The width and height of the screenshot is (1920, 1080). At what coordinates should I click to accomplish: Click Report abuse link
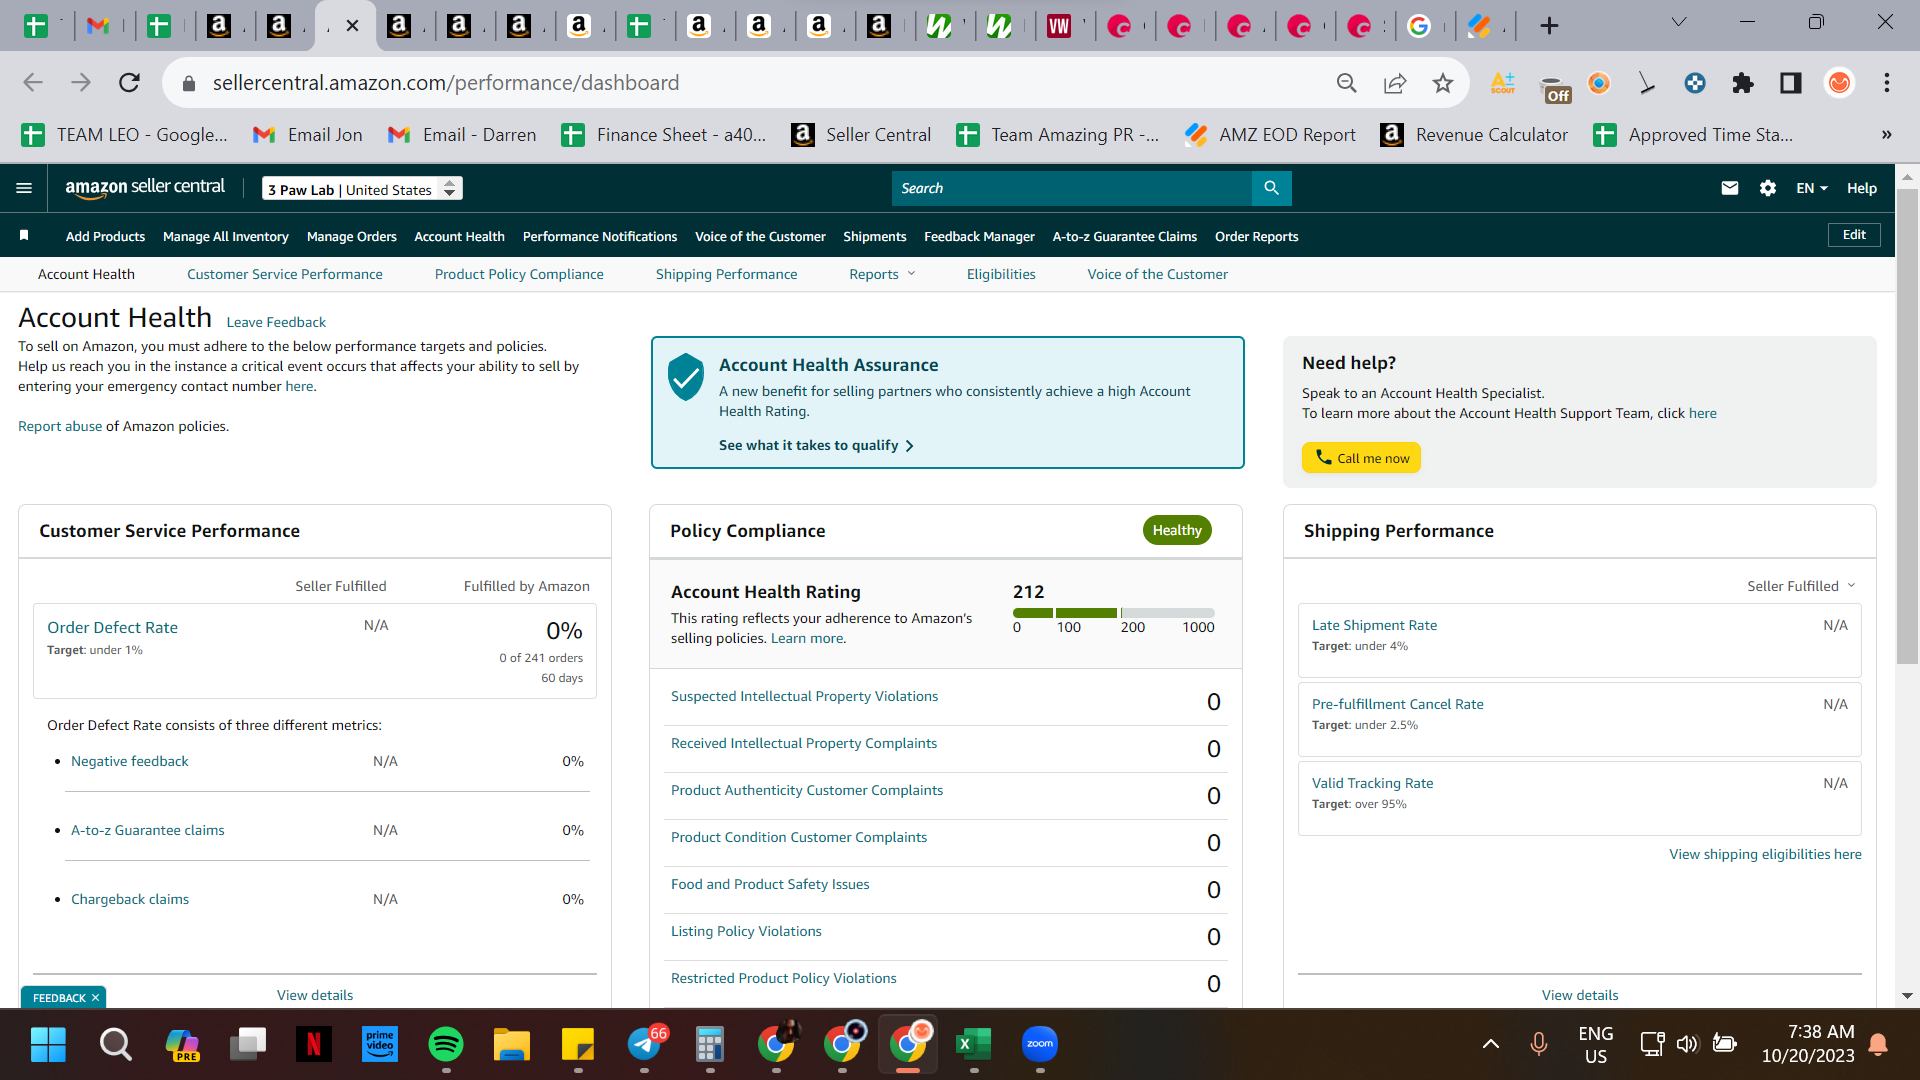pyautogui.click(x=60, y=426)
